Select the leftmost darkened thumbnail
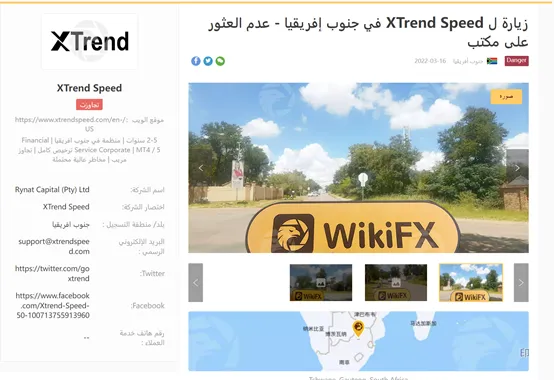This screenshot has height=380, width=554. (x=321, y=283)
